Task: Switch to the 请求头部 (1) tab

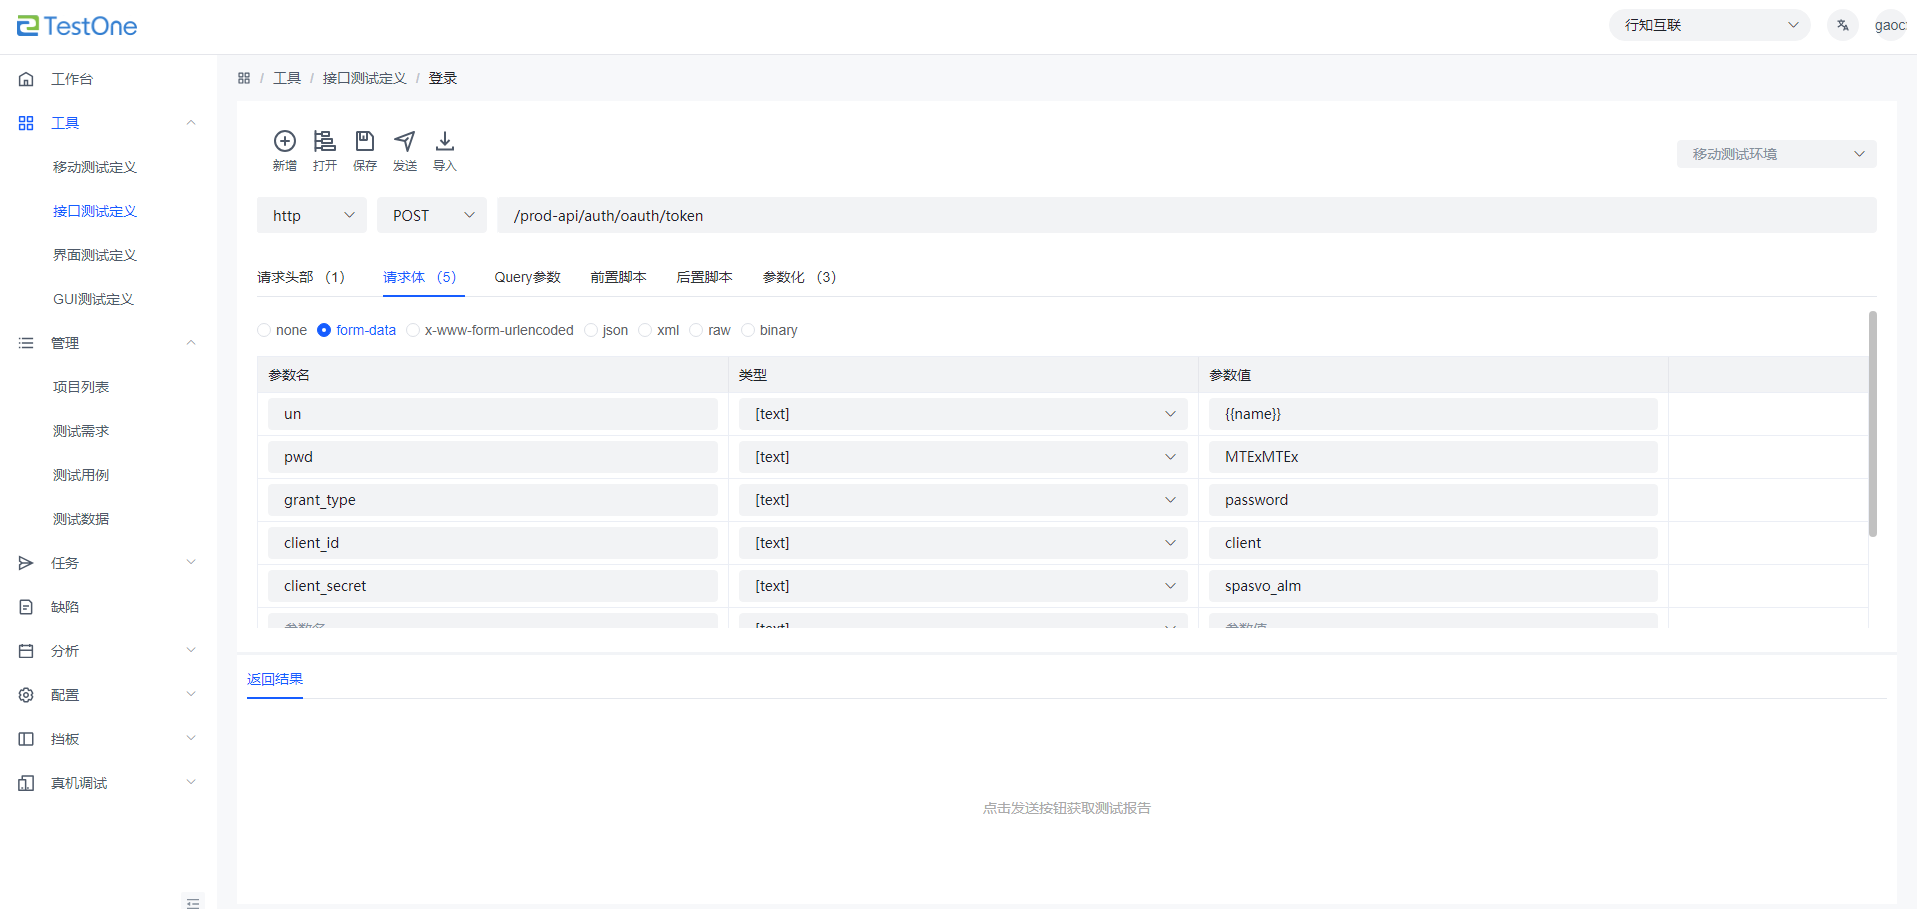Action: (x=301, y=277)
